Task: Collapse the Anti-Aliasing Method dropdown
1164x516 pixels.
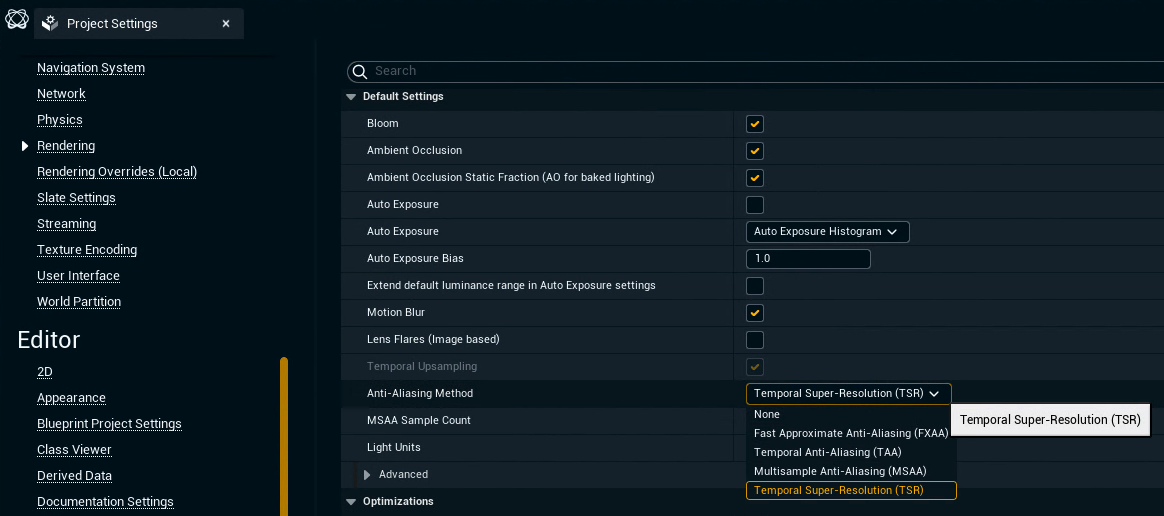Action: (848, 394)
